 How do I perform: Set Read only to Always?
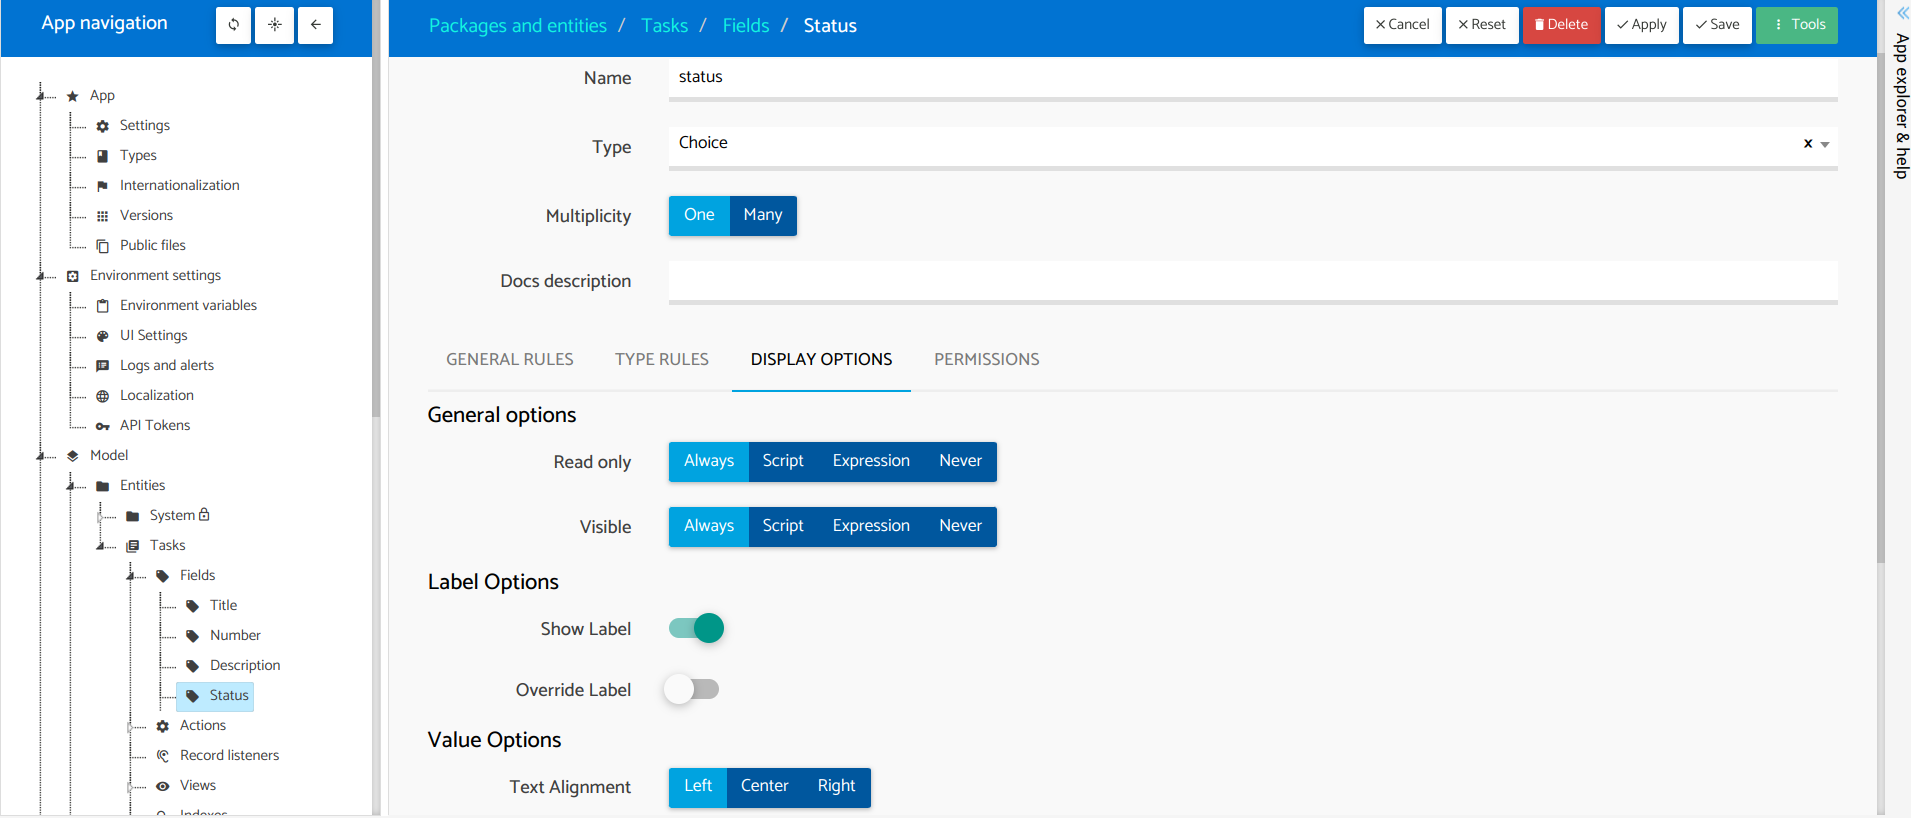click(709, 461)
